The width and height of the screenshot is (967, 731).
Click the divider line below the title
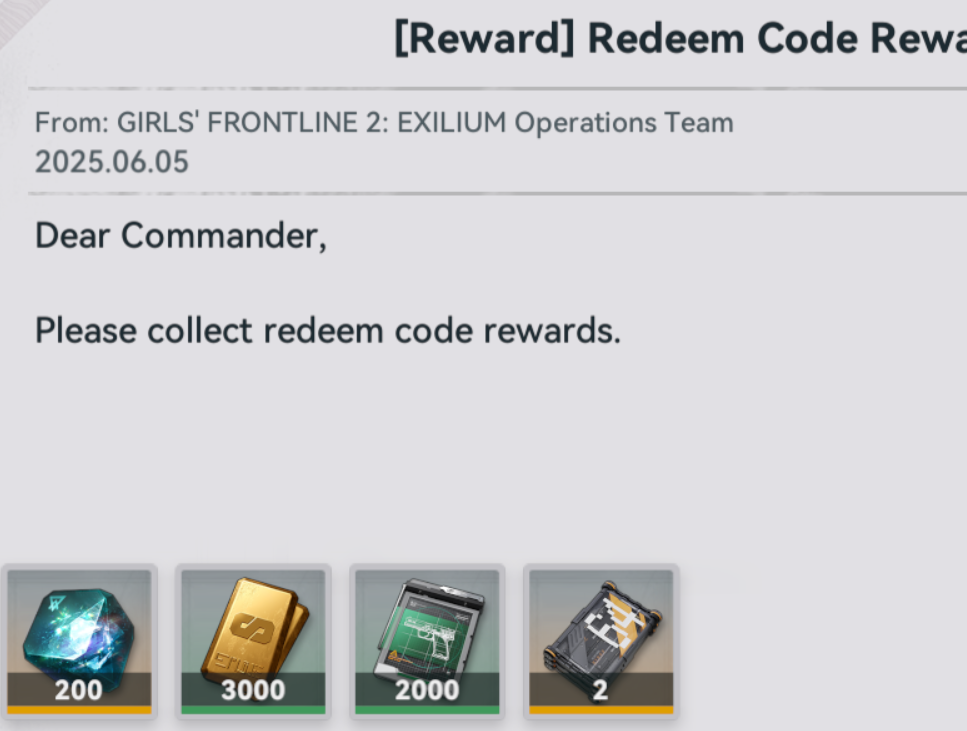coord(497,89)
